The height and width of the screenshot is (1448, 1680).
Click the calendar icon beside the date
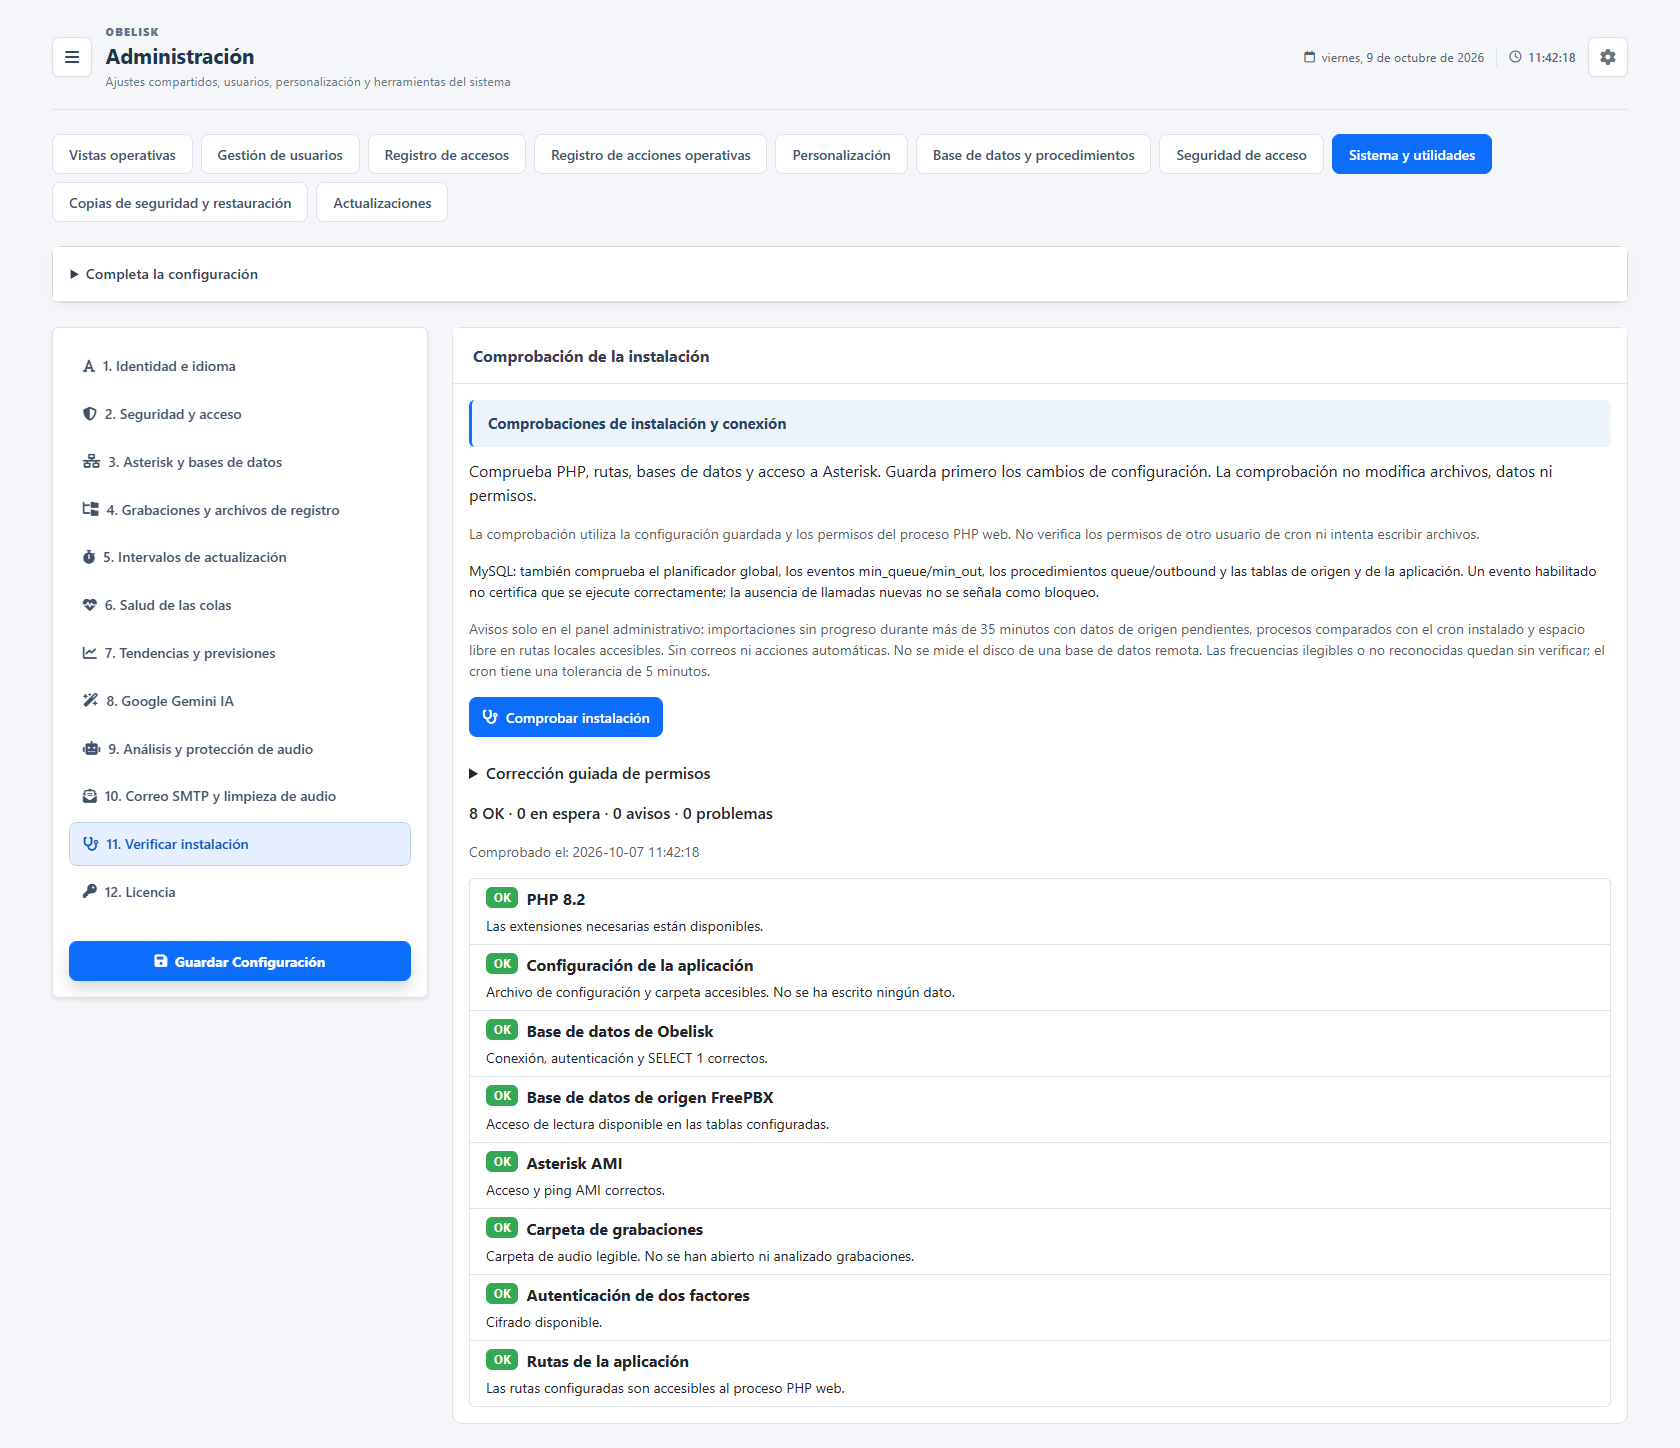click(1309, 57)
